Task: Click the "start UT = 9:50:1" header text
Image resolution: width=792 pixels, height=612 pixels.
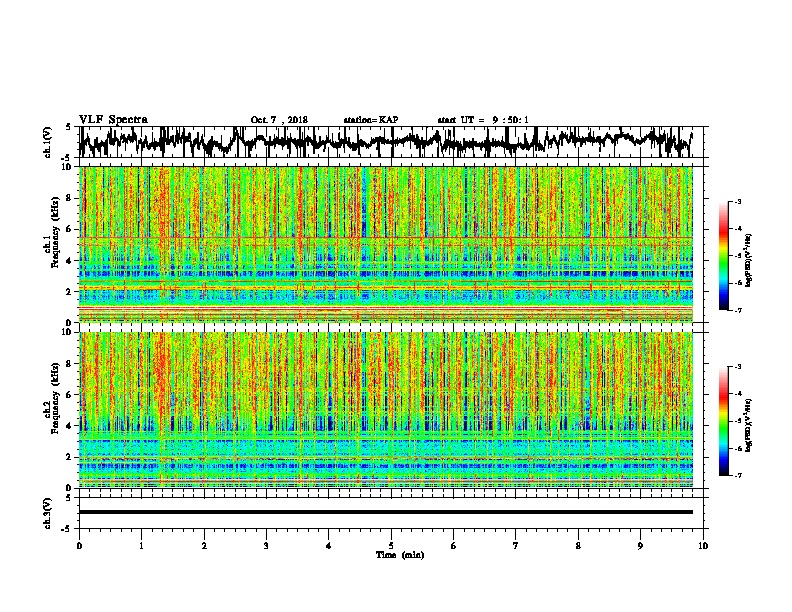Action: [x=483, y=120]
